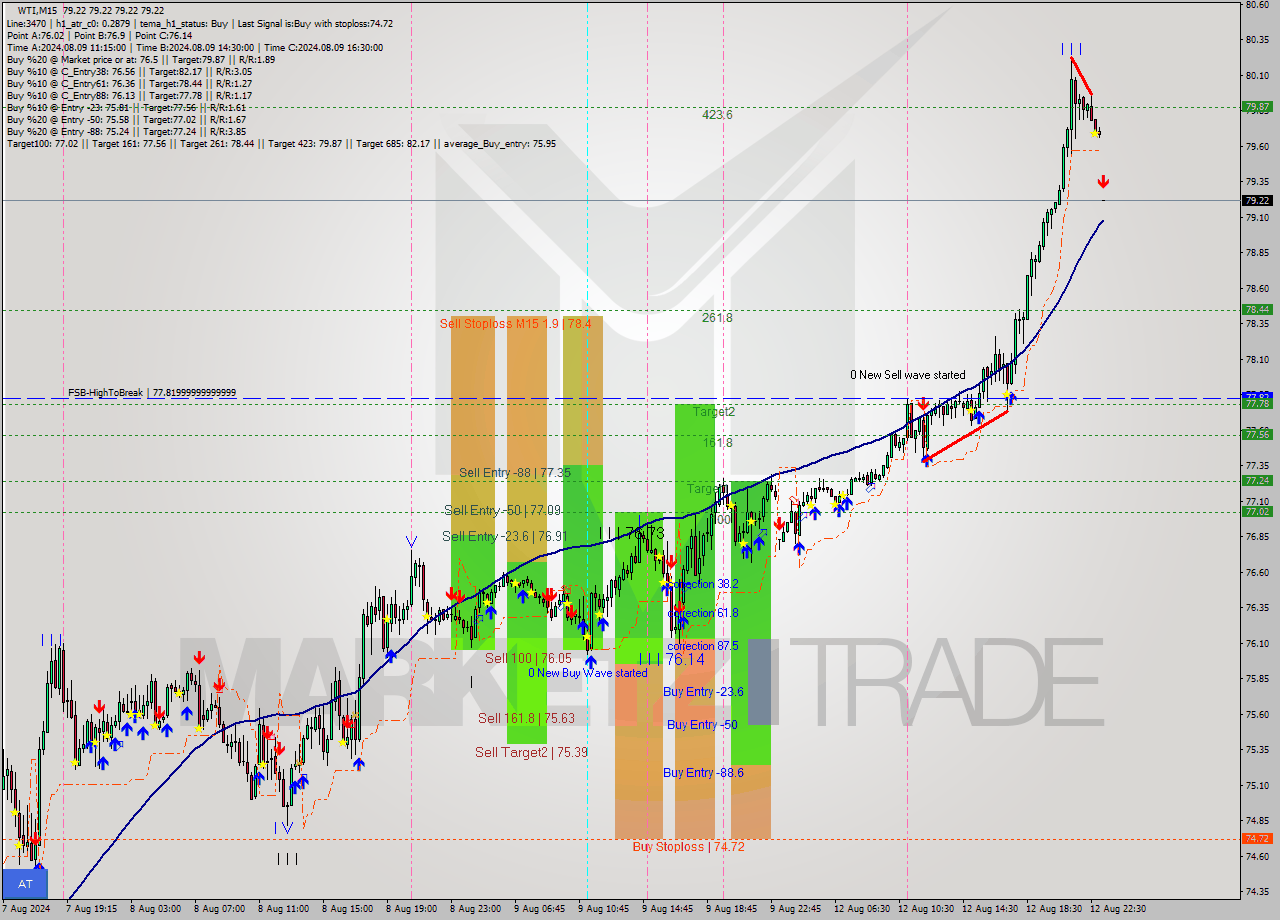Viewport: 1280px width, 920px height.
Task: Click the 'Buy %20 @ Market price' line
Action: 140,60
